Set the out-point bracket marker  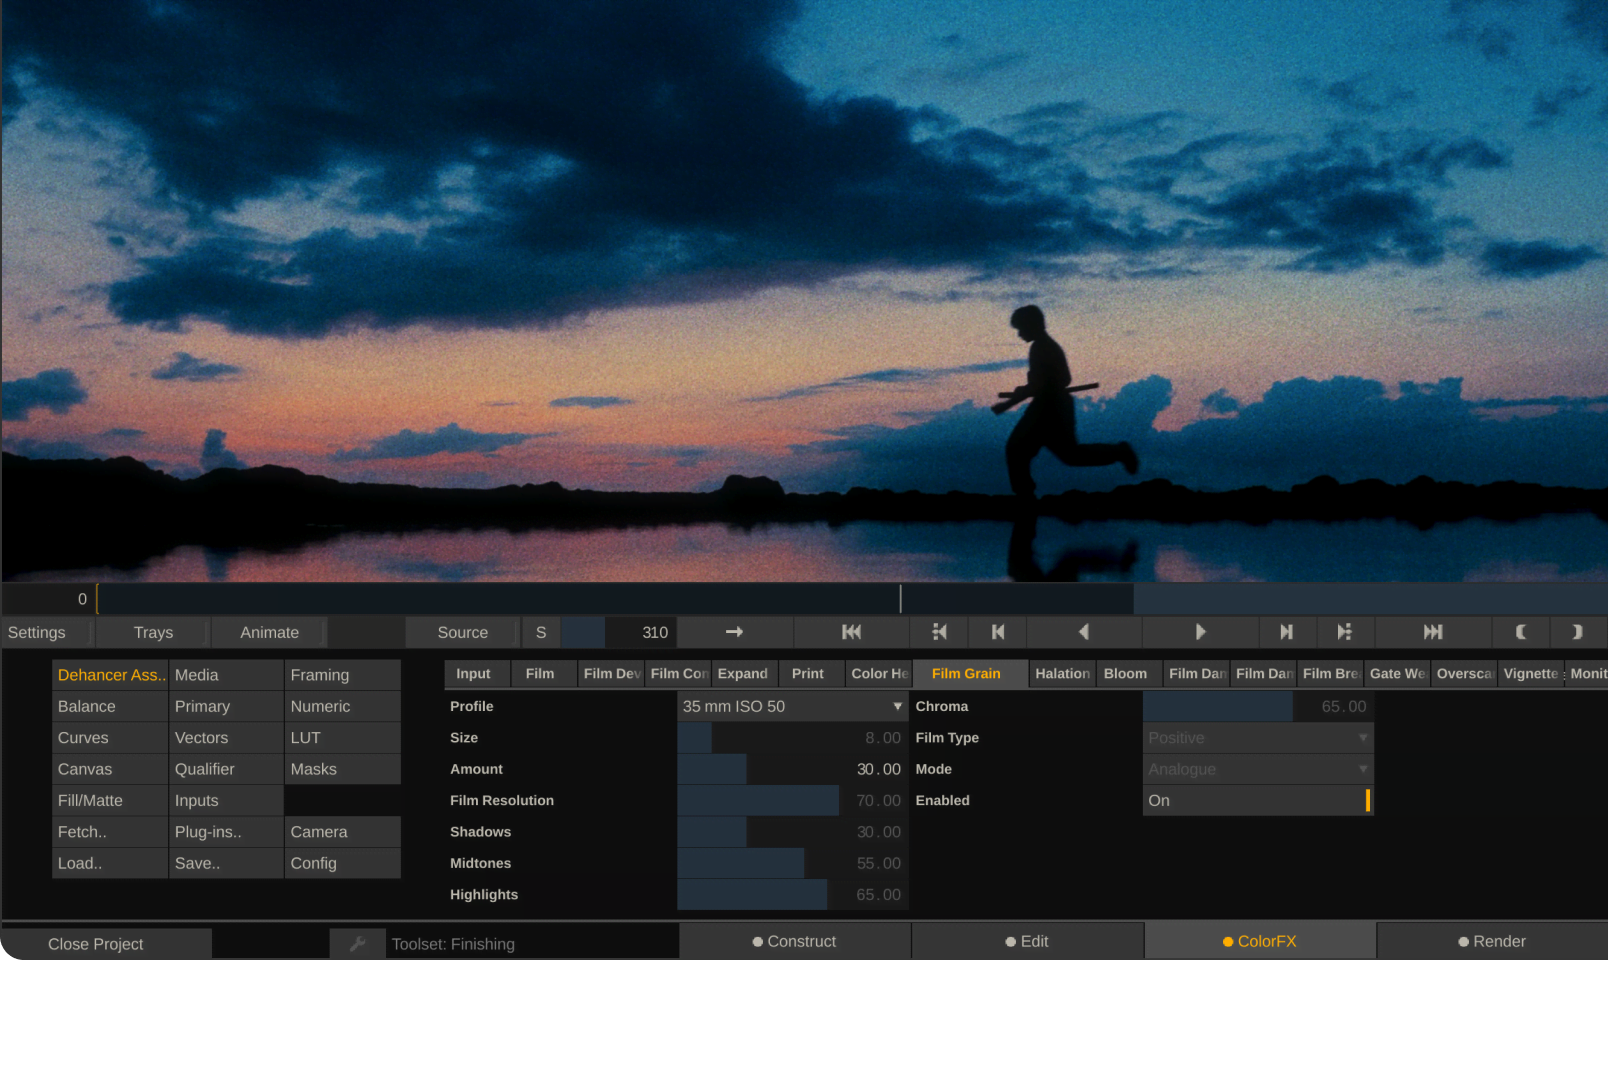point(1578,632)
